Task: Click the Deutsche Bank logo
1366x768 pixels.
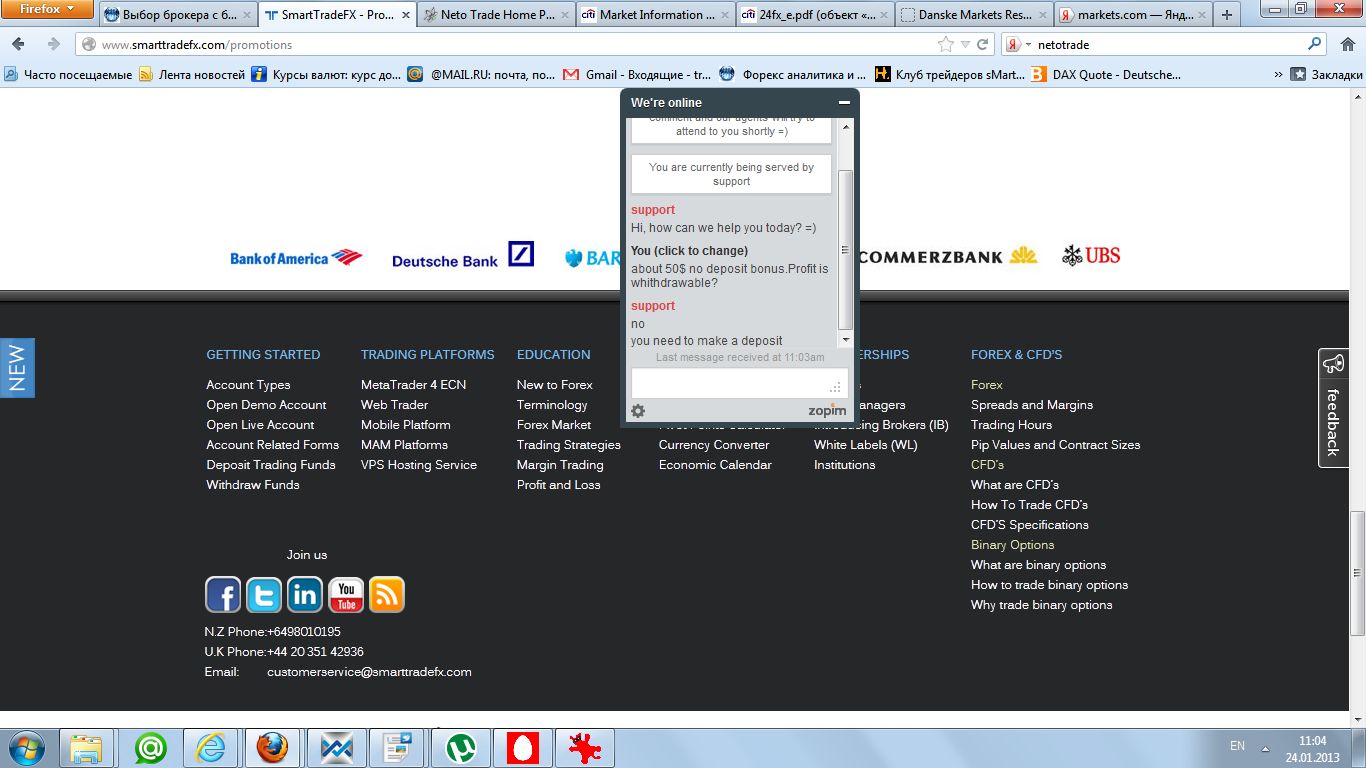Action: click(463, 256)
